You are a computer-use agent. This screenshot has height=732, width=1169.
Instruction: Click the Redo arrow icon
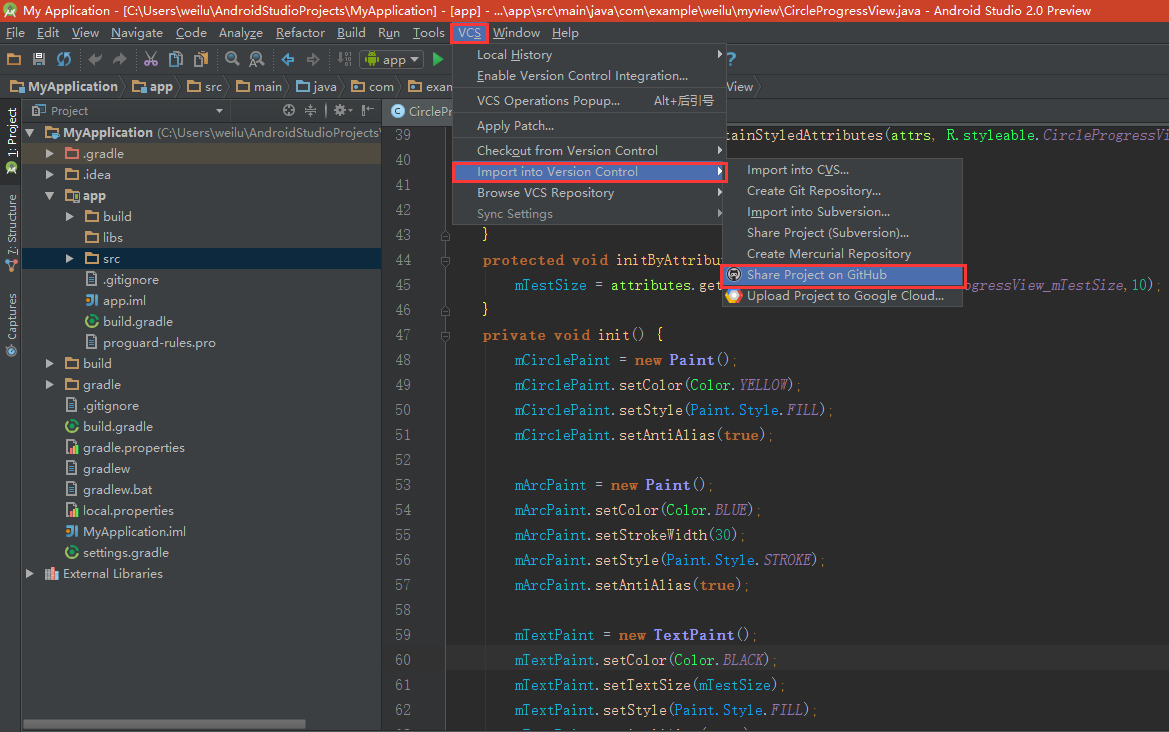(119, 59)
